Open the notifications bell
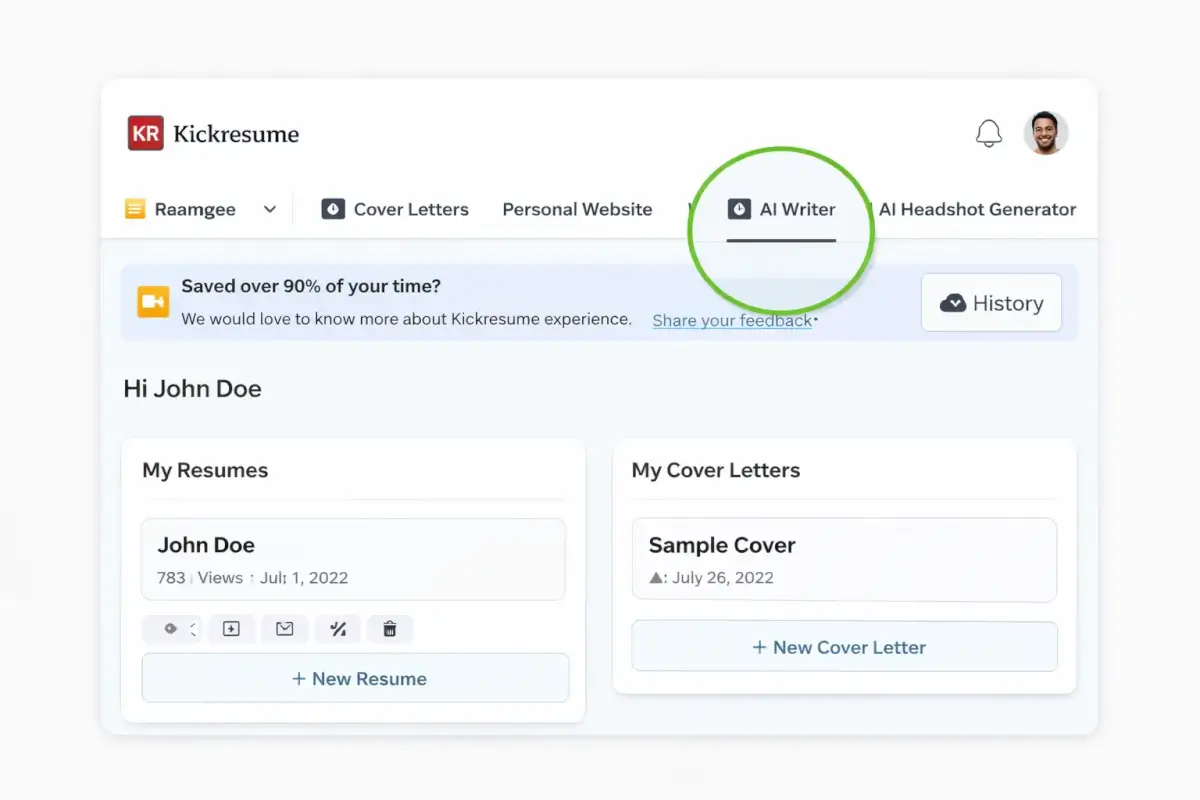Image resolution: width=1200 pixels, height=800 pixels. pyautogui.click(x=988, y=133)
